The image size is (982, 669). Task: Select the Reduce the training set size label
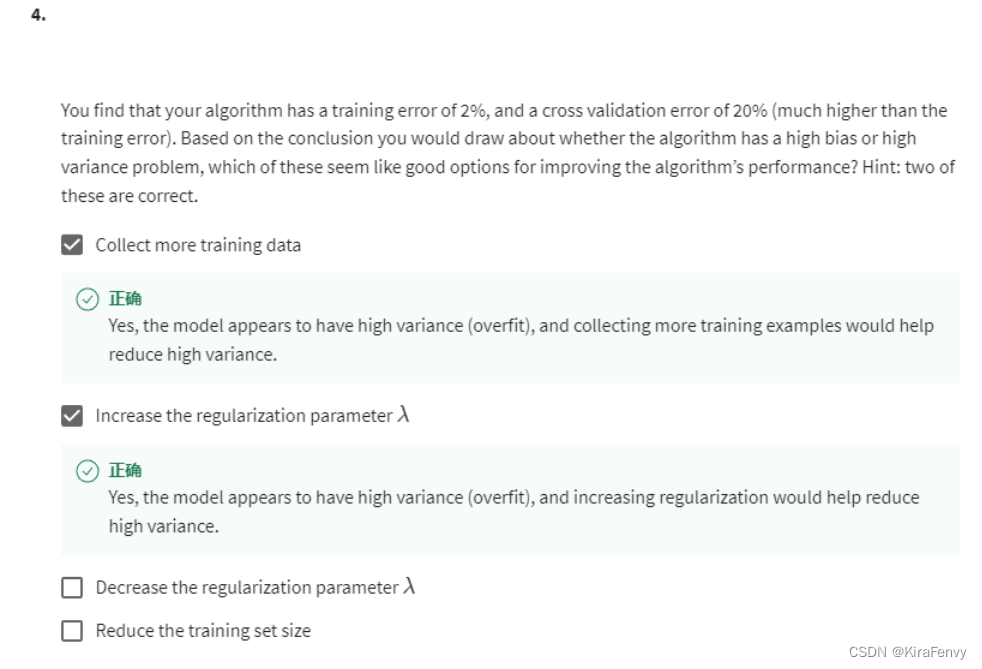click(203, 631)
